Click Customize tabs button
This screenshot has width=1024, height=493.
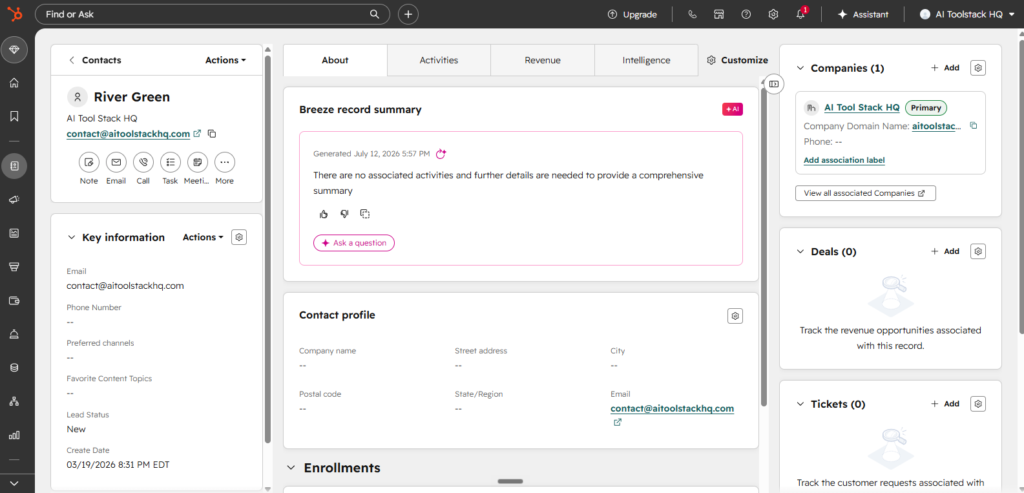pos(737,60)
